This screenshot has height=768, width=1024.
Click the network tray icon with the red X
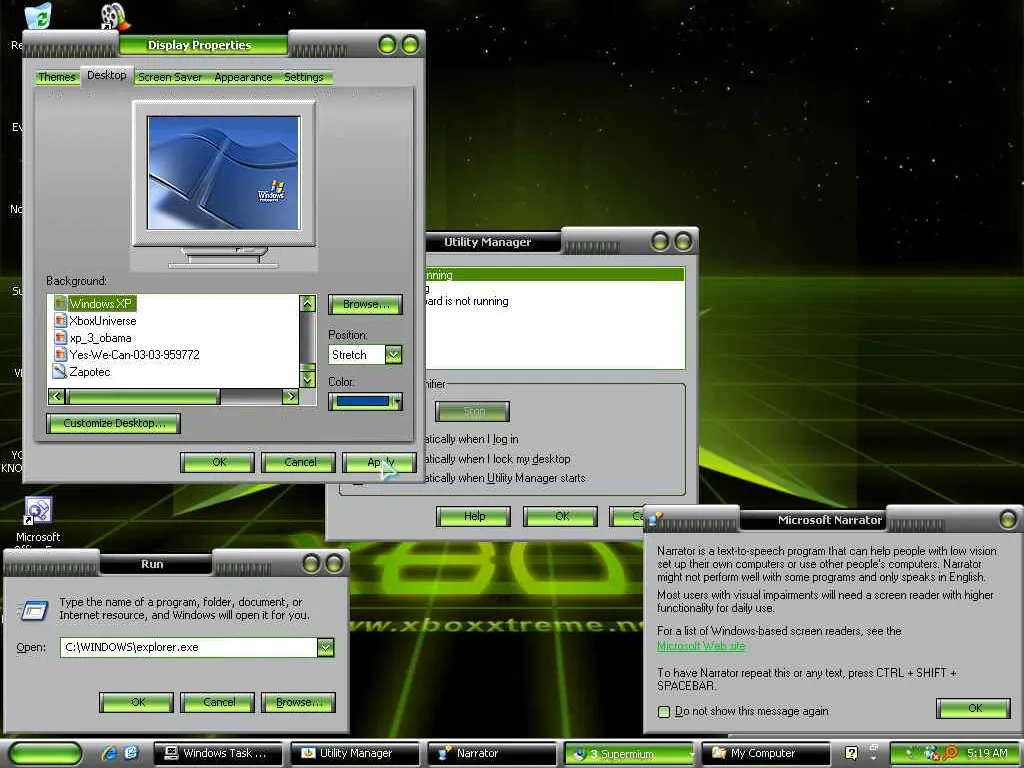pyautogui.click(x=931, y=754)
